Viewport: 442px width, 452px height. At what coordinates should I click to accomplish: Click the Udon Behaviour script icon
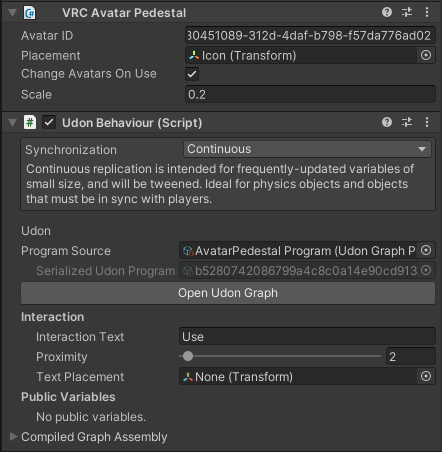pyautogui.click(x=30, y=122)
